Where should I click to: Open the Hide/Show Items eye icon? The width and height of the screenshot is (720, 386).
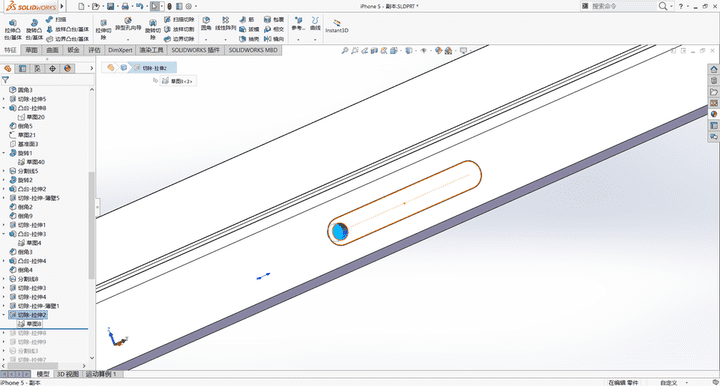pyautogui.click(x=423, y=50)
